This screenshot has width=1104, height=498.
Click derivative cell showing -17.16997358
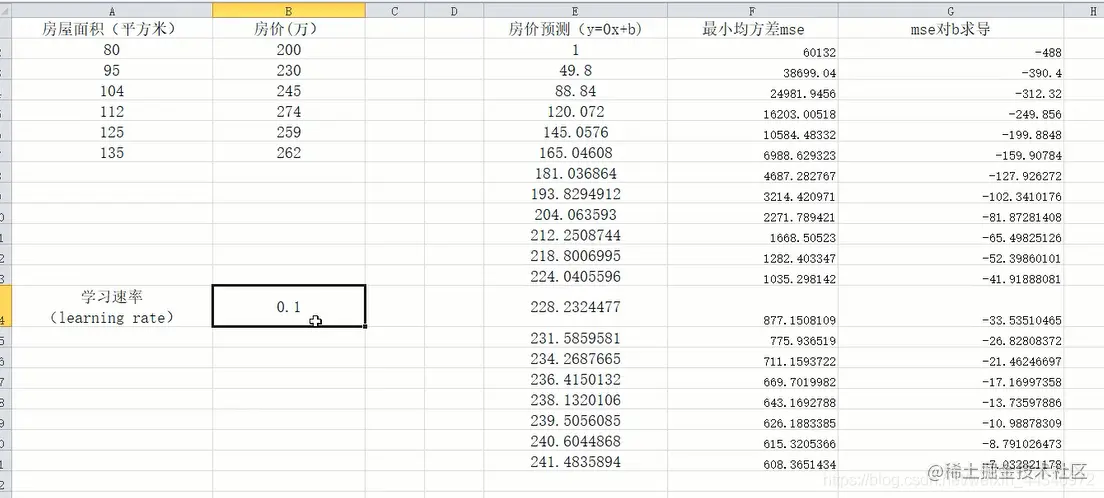click(x=951, y=380)
